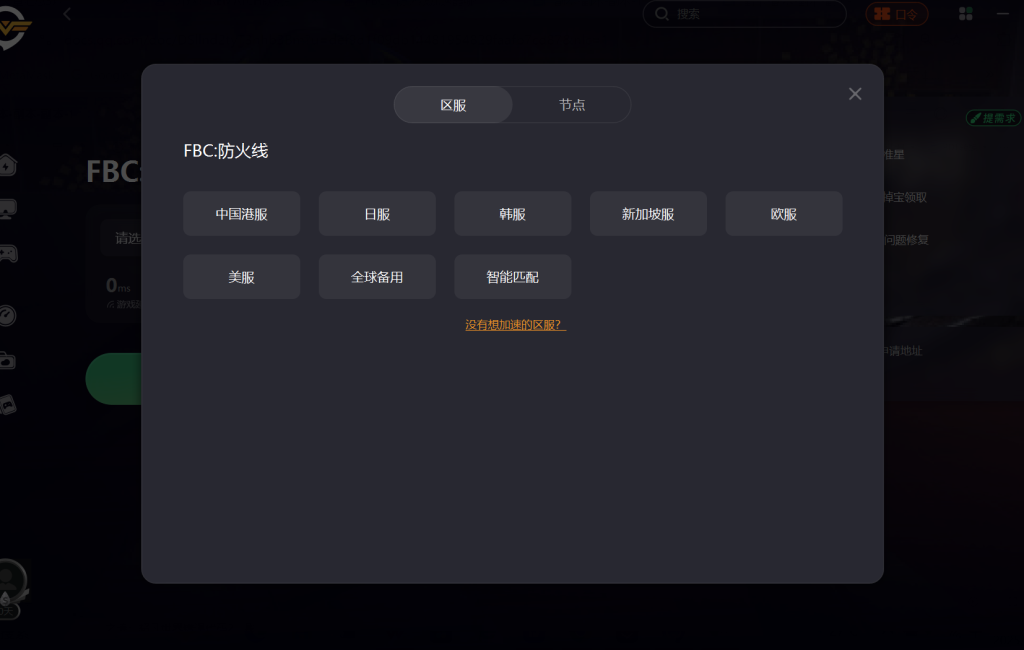Go back with the top-left arrow

[x=67, y=14]
